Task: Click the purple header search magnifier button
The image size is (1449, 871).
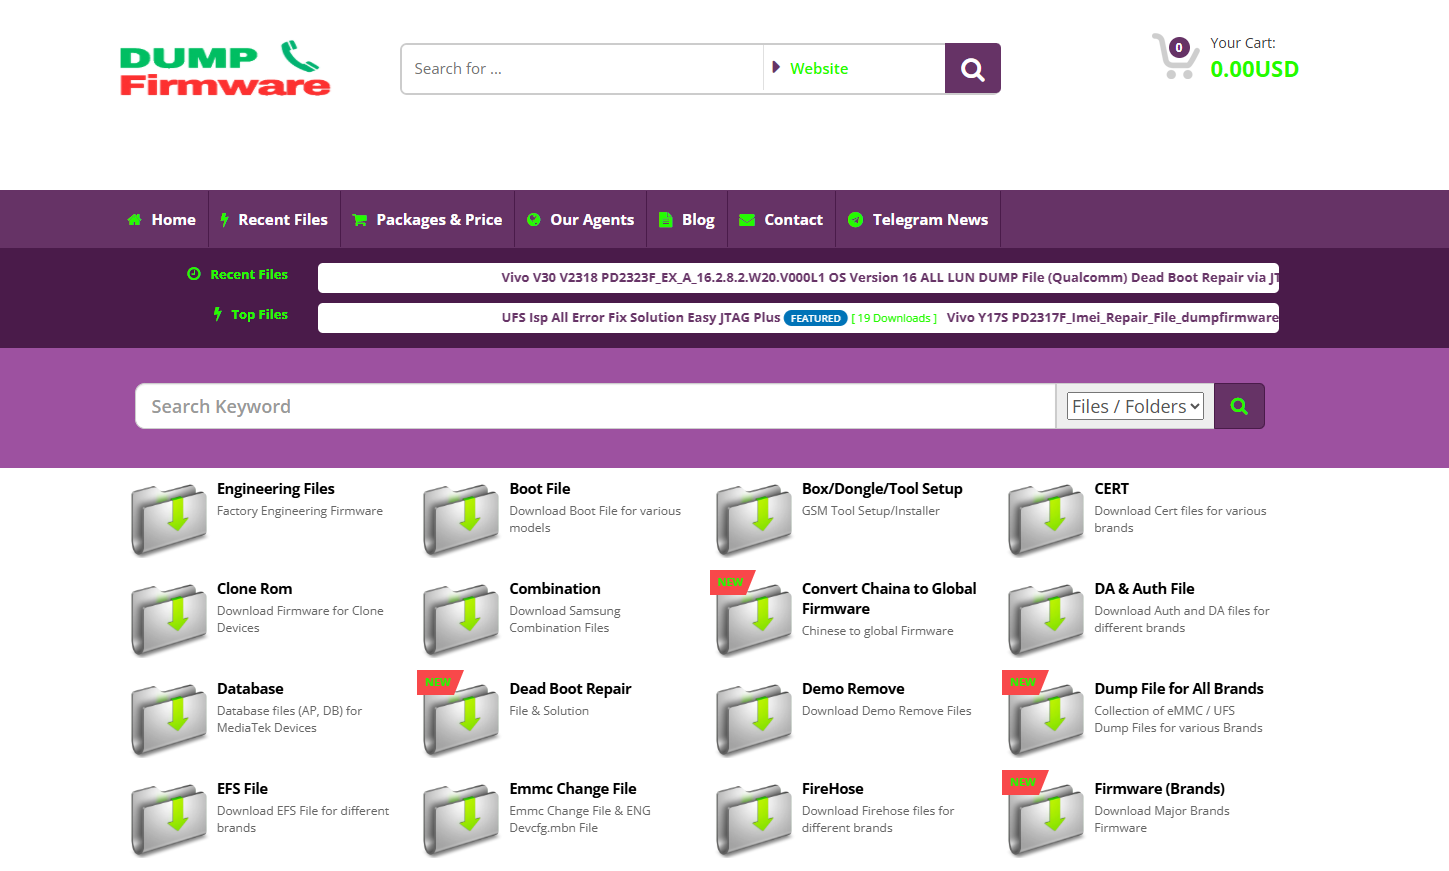Action: pyautogui.click(x=972, y=69)
